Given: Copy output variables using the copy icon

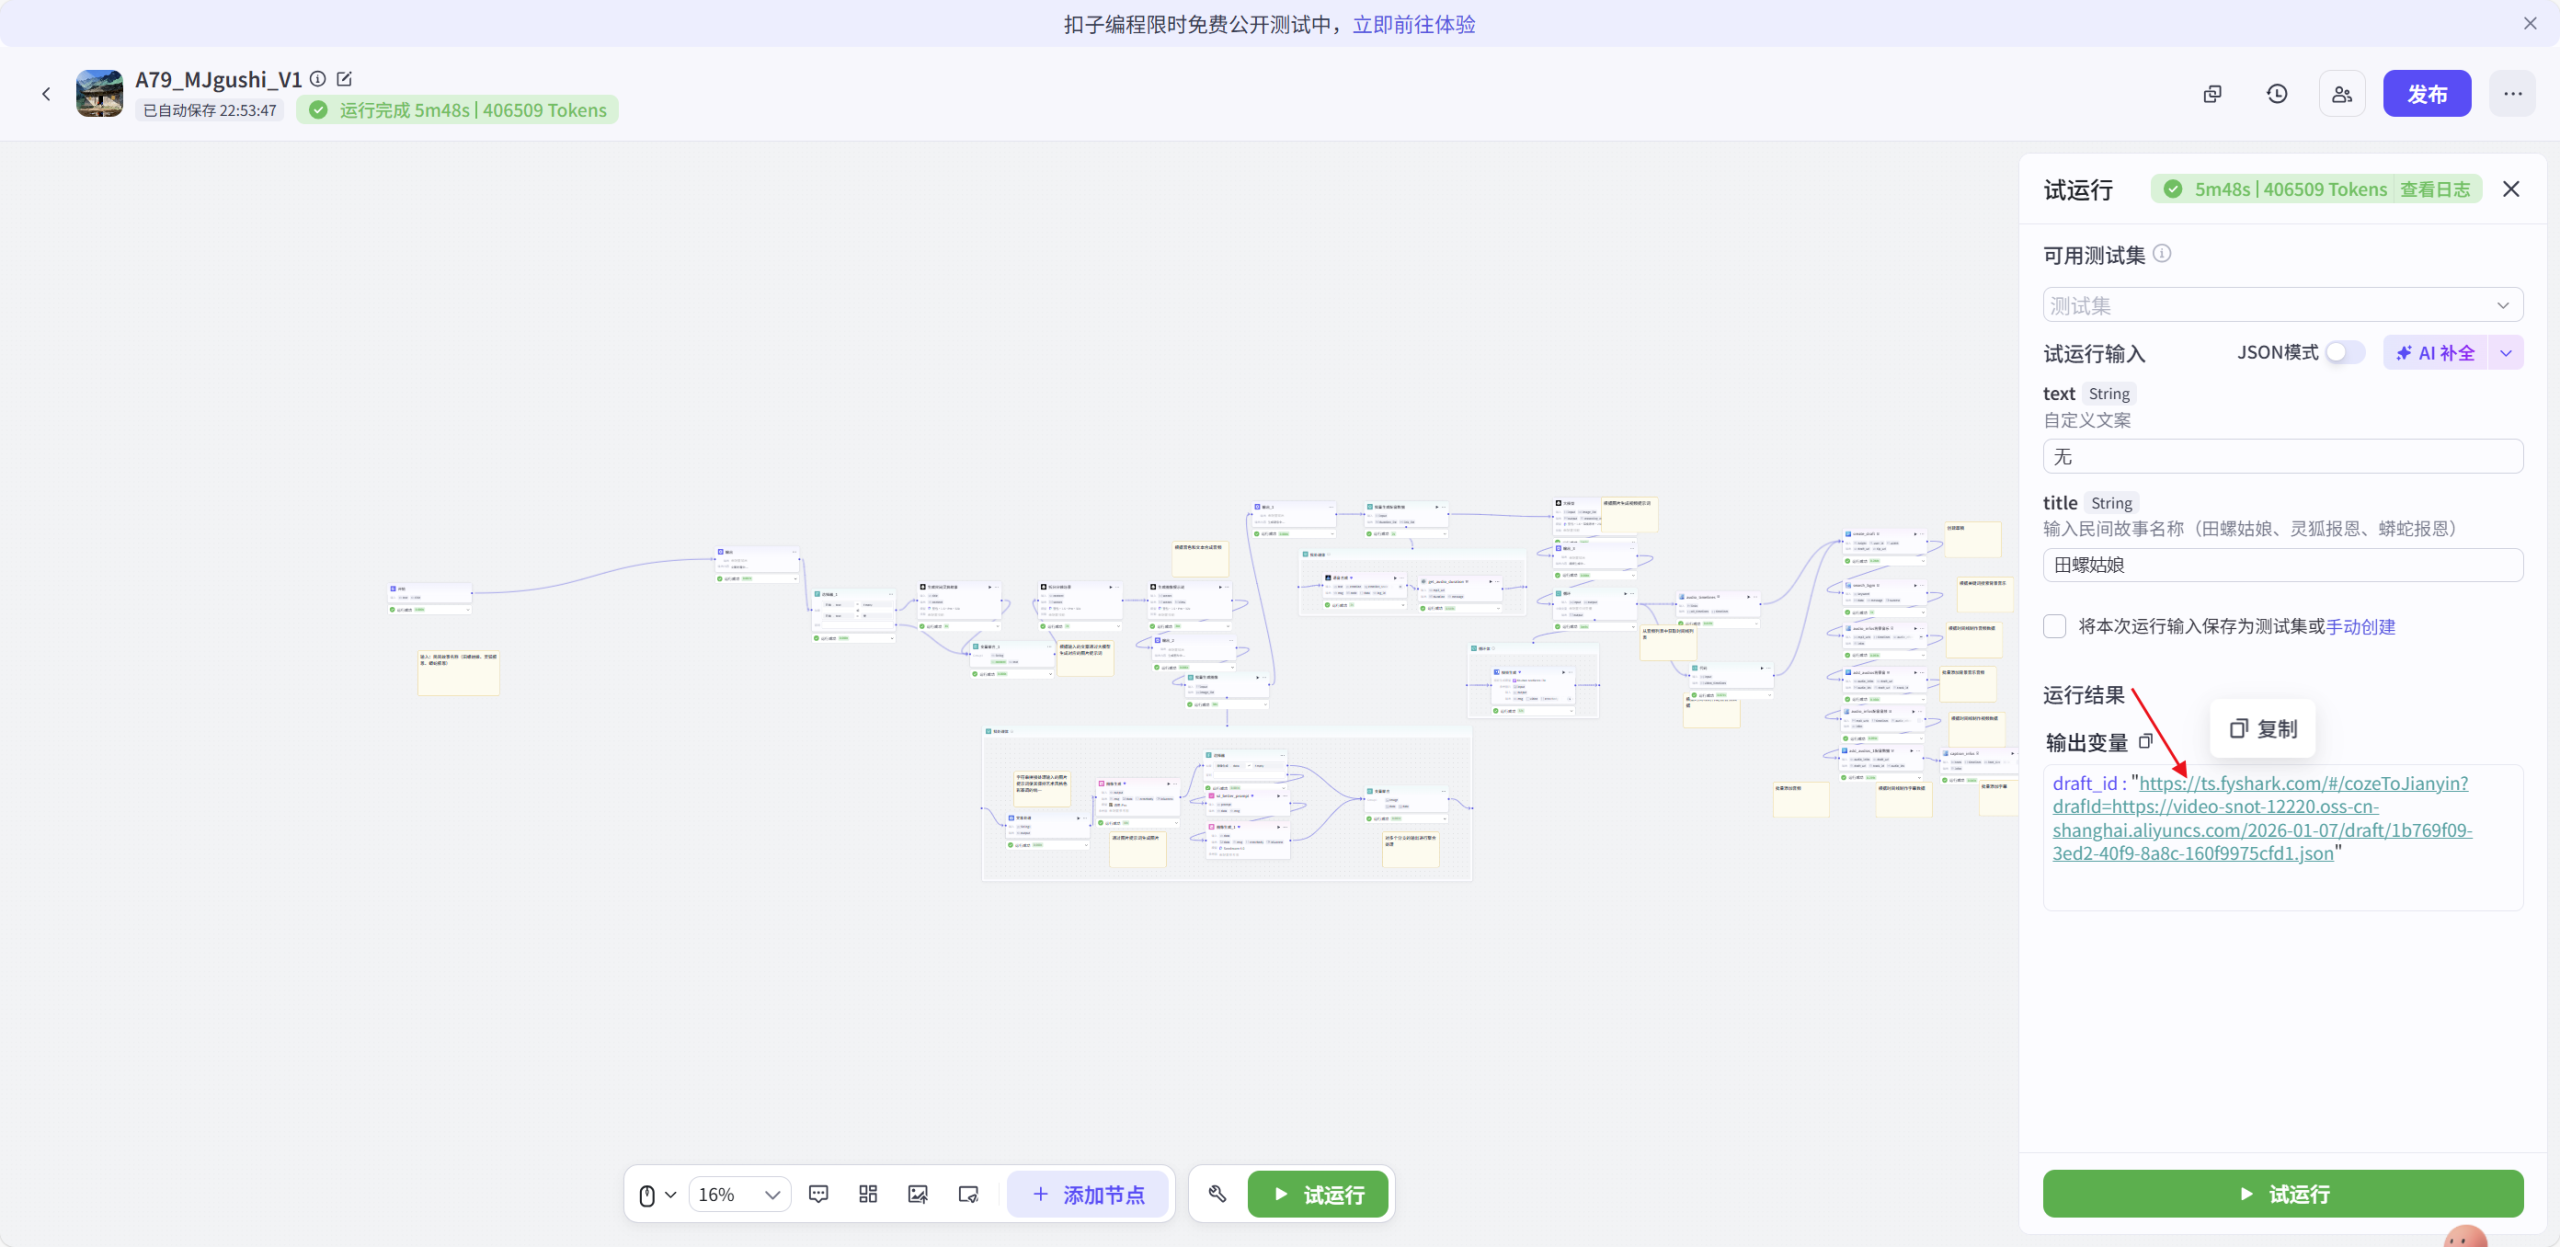Looking at the screenshot, I should coord(2146,742).
